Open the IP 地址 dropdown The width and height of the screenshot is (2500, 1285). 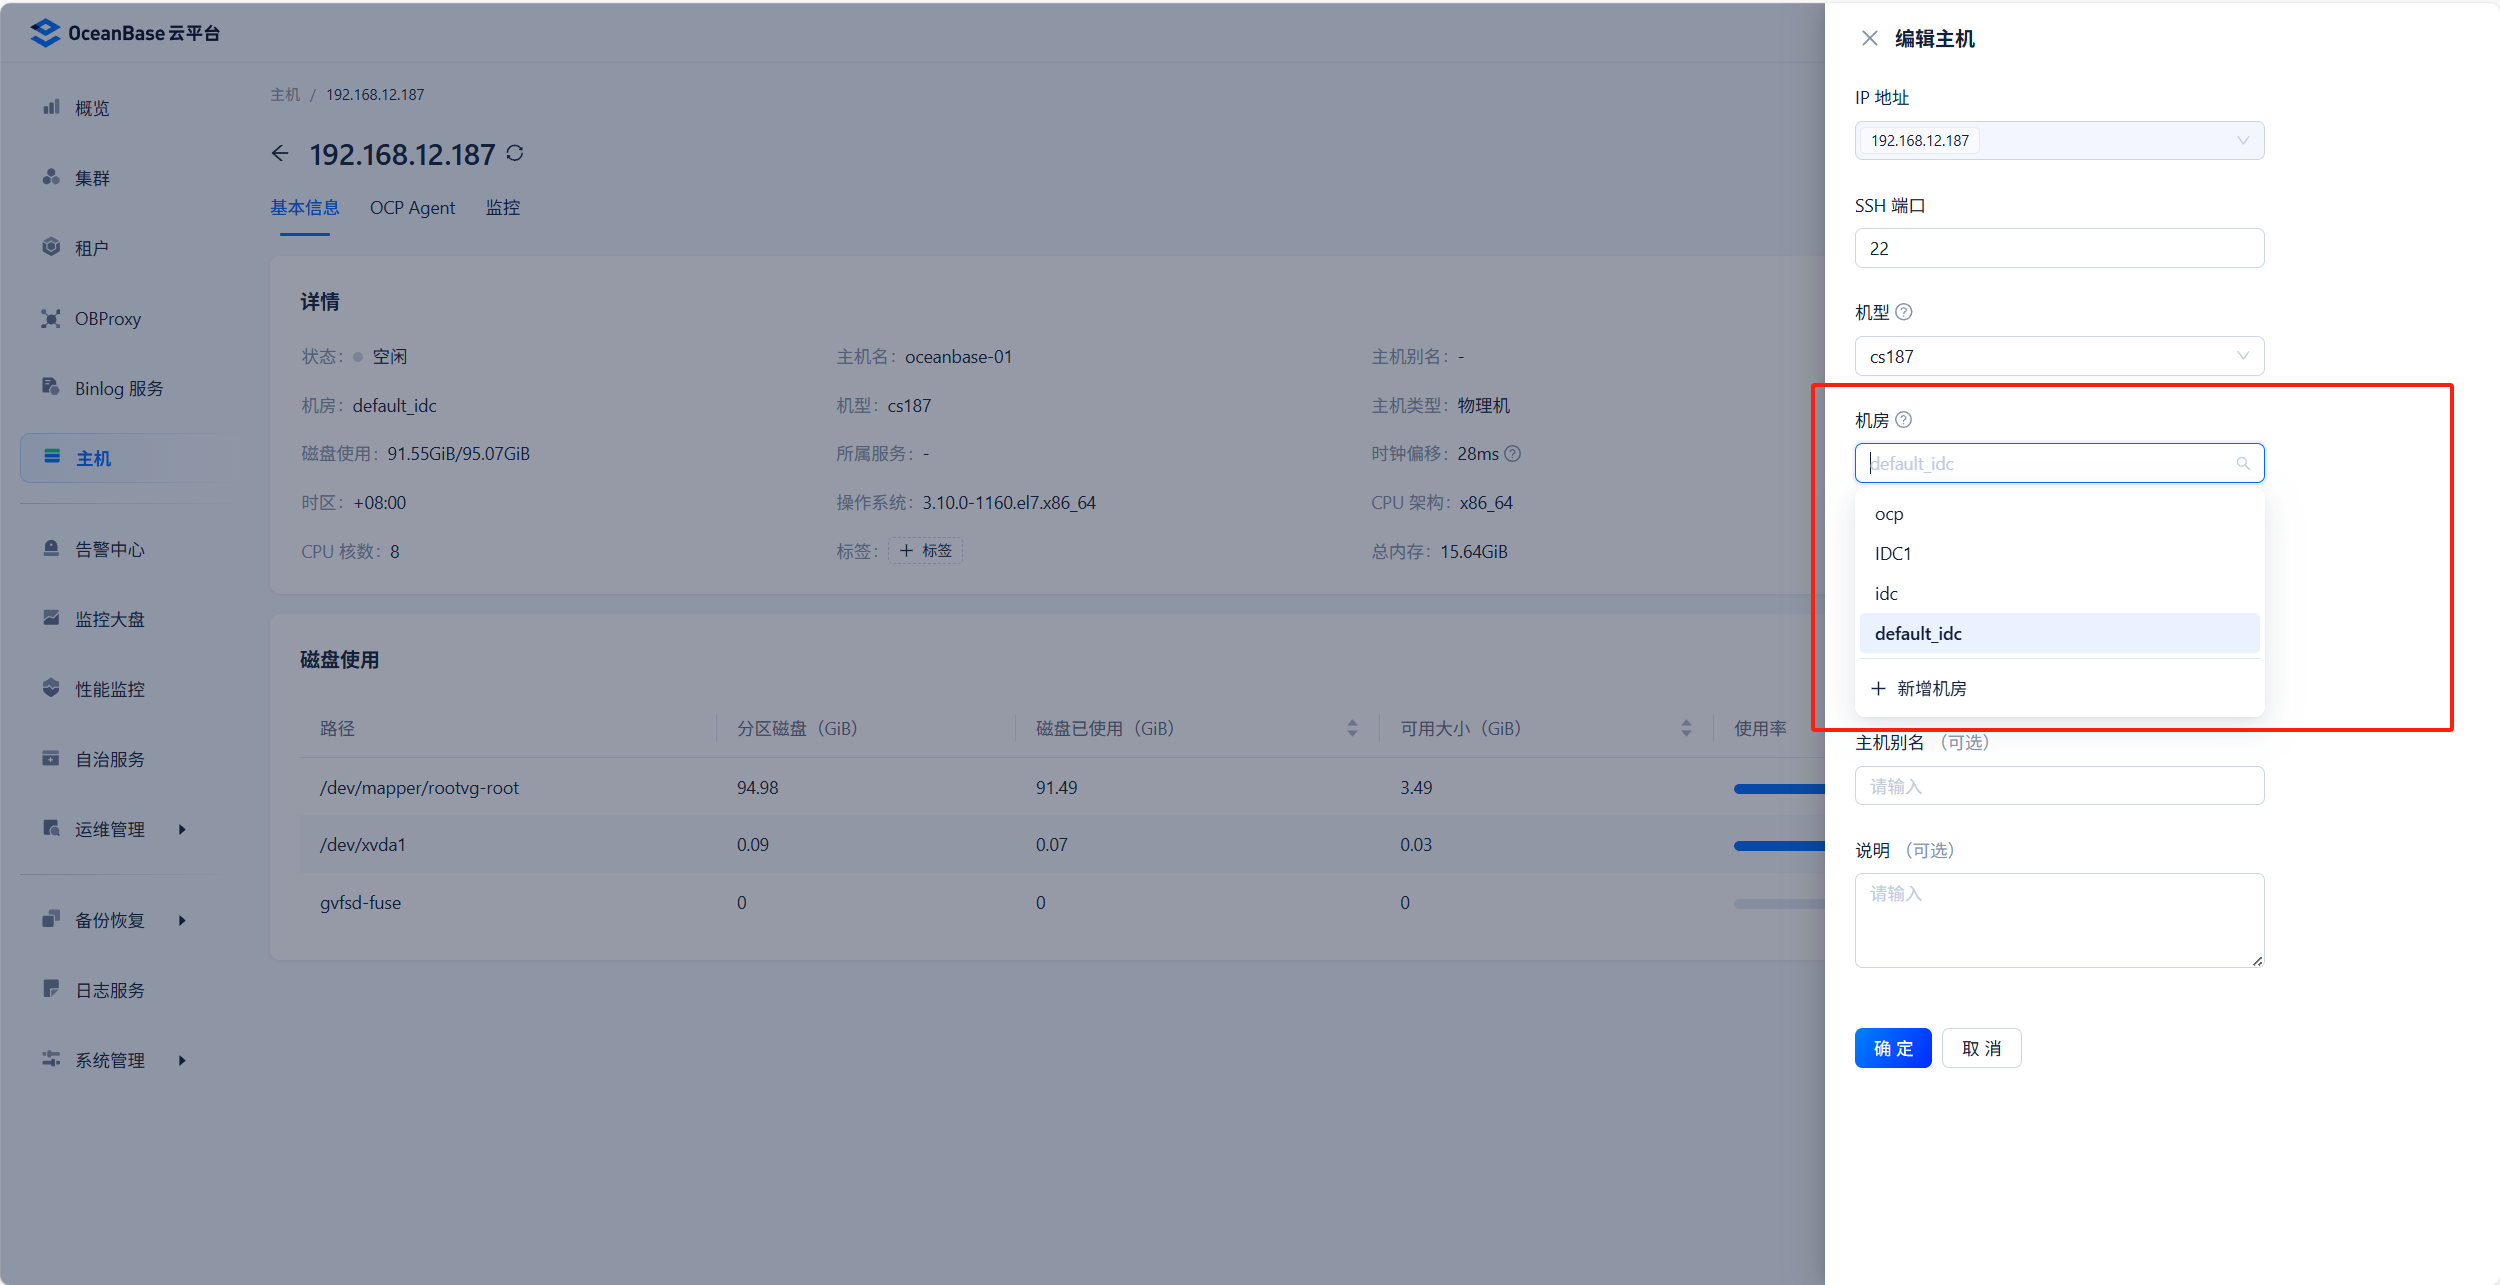[2059, 140]
